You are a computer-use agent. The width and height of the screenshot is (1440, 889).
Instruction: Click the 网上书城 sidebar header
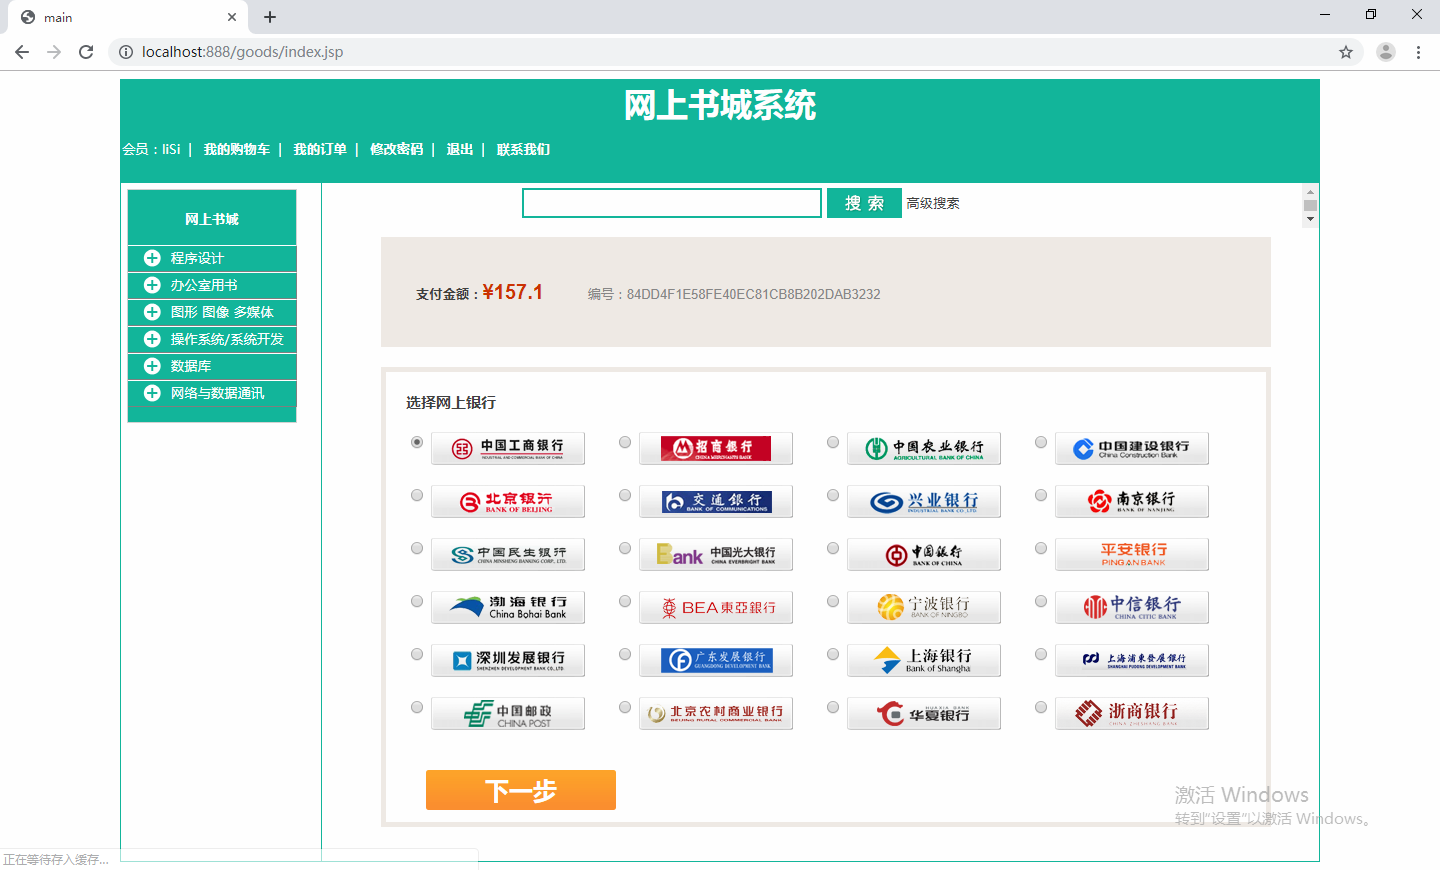pos(212,218)
